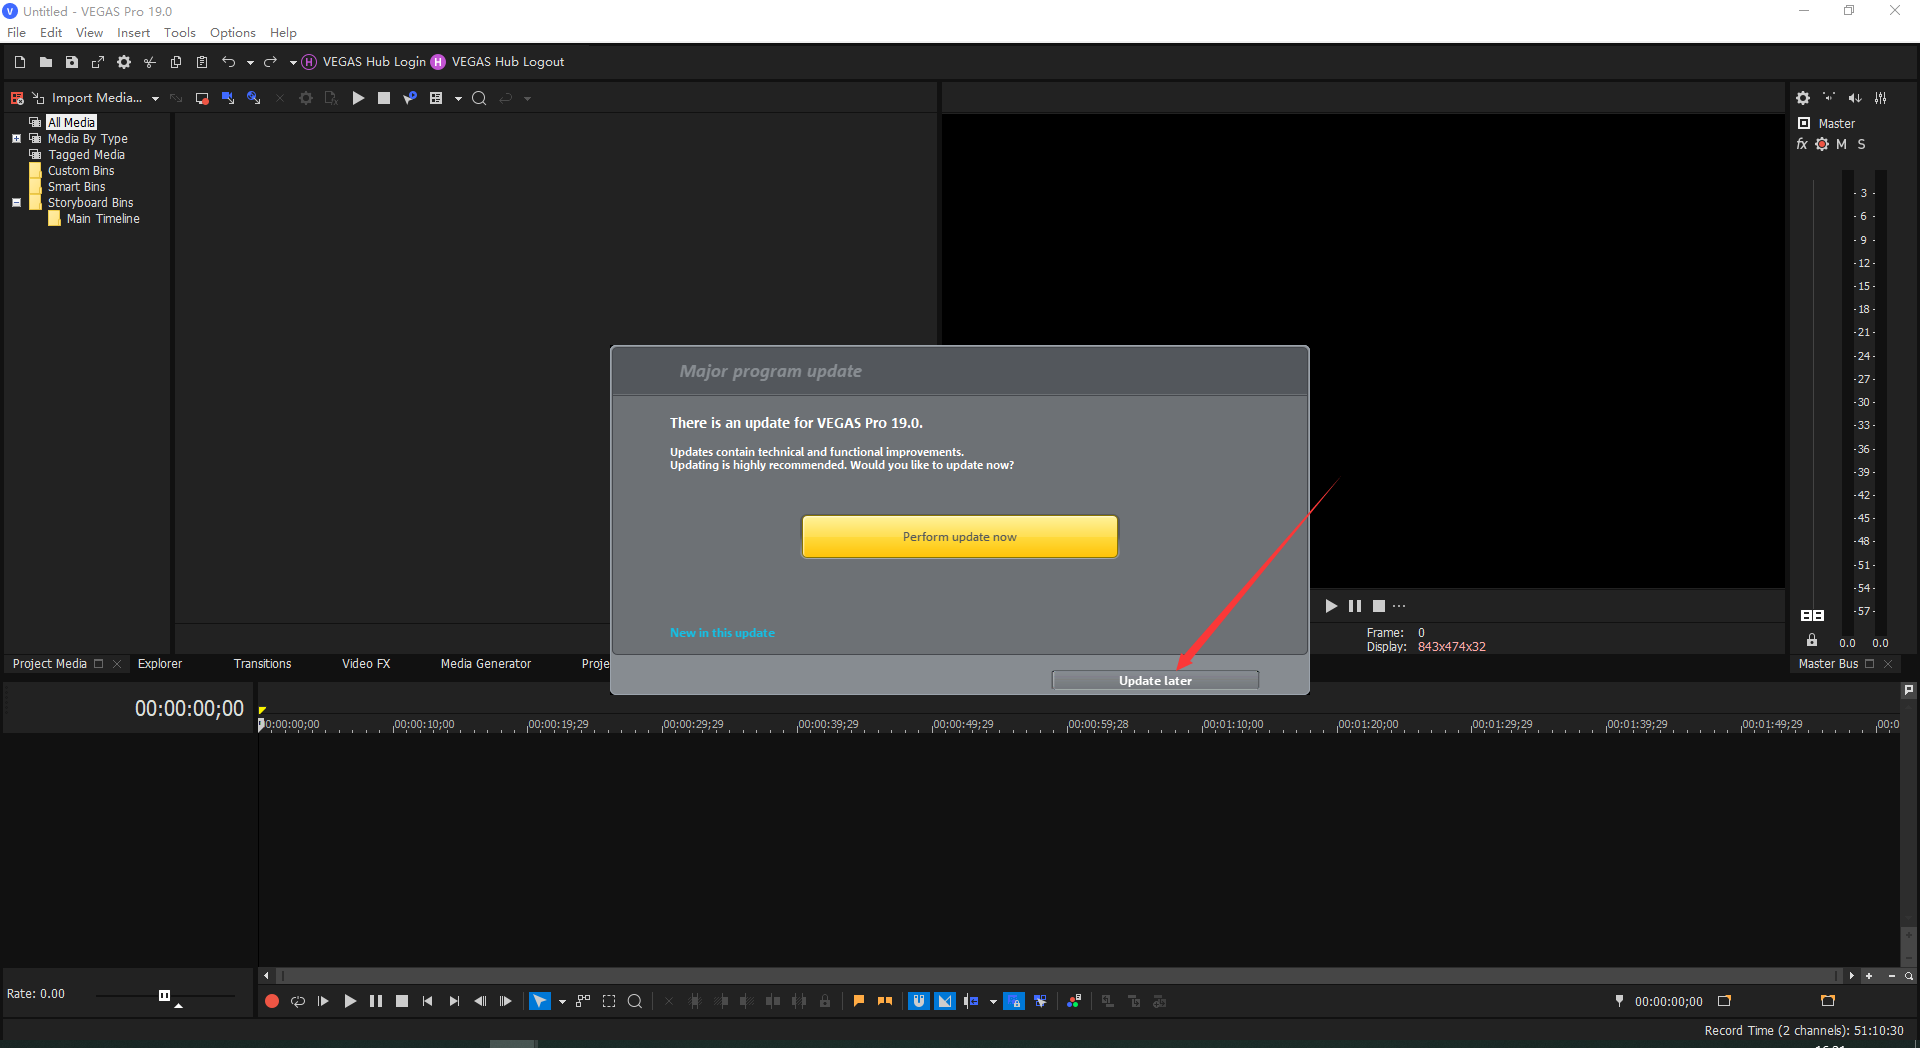This screenshot has width=1920, height=1048.
Task: Click the Insert Region orange icon
Action: 885,1001
